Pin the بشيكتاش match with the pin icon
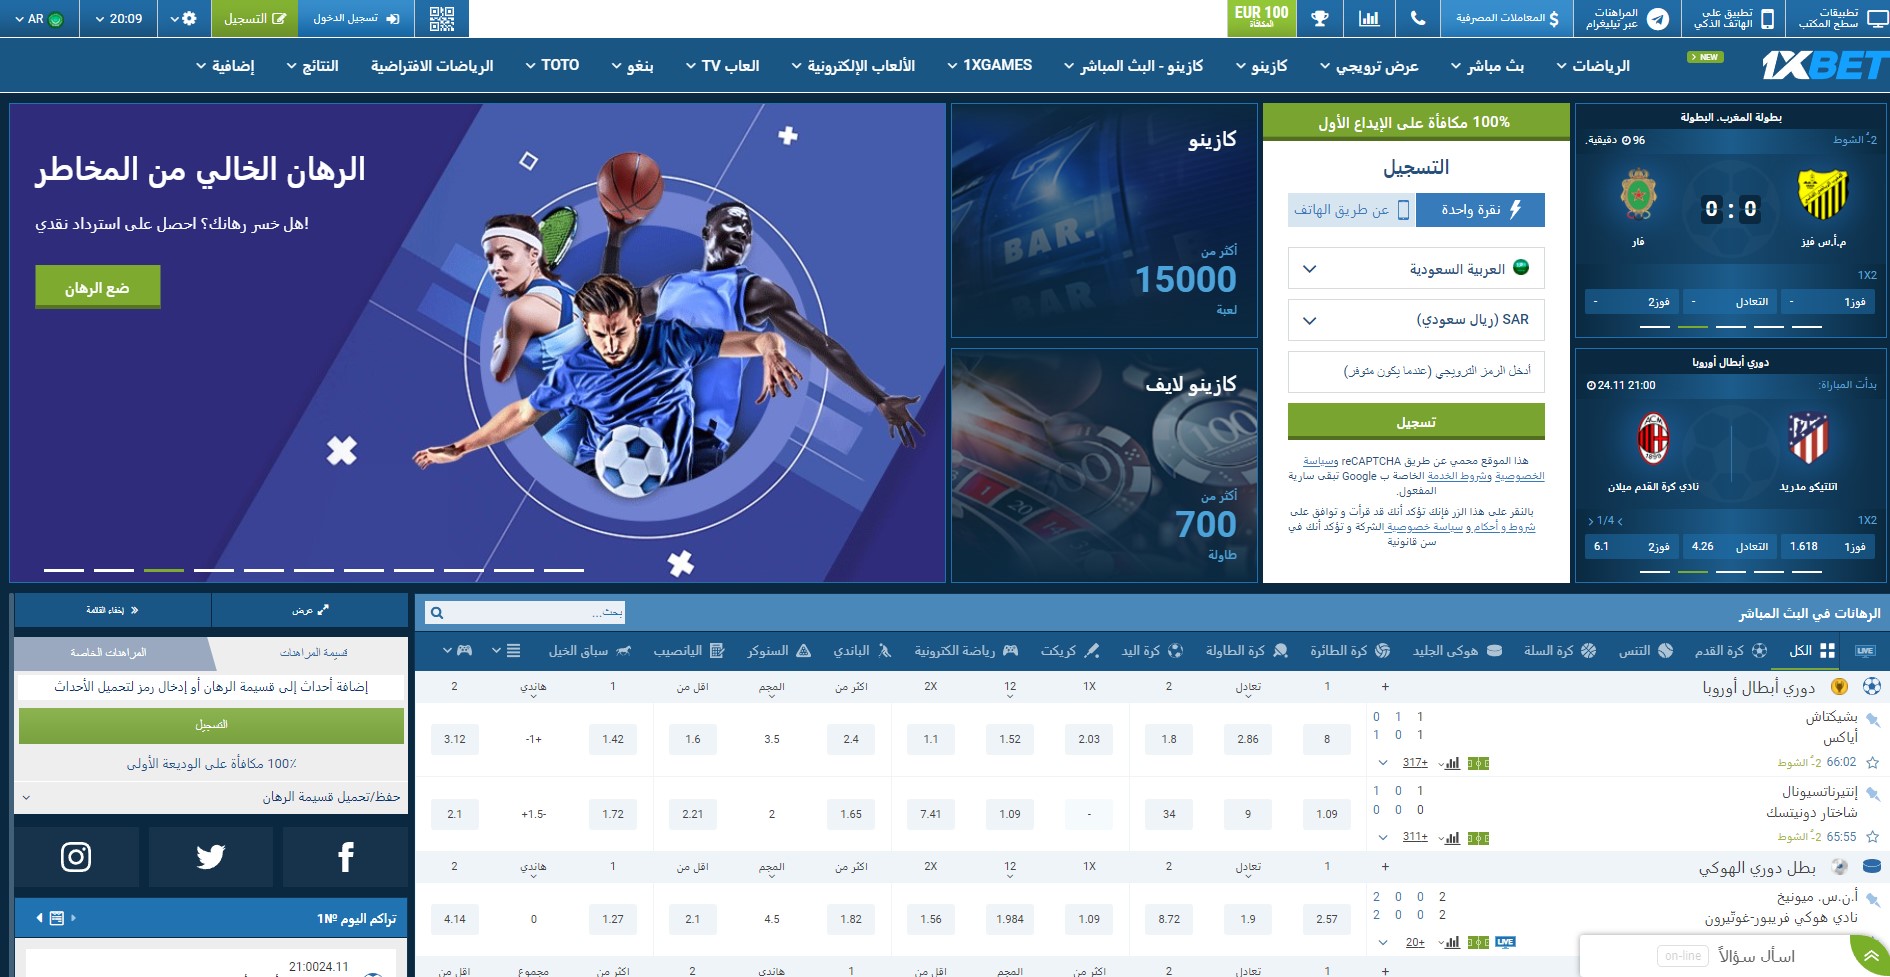Viewport: 1890px width, 977px height. (1873, 720)
